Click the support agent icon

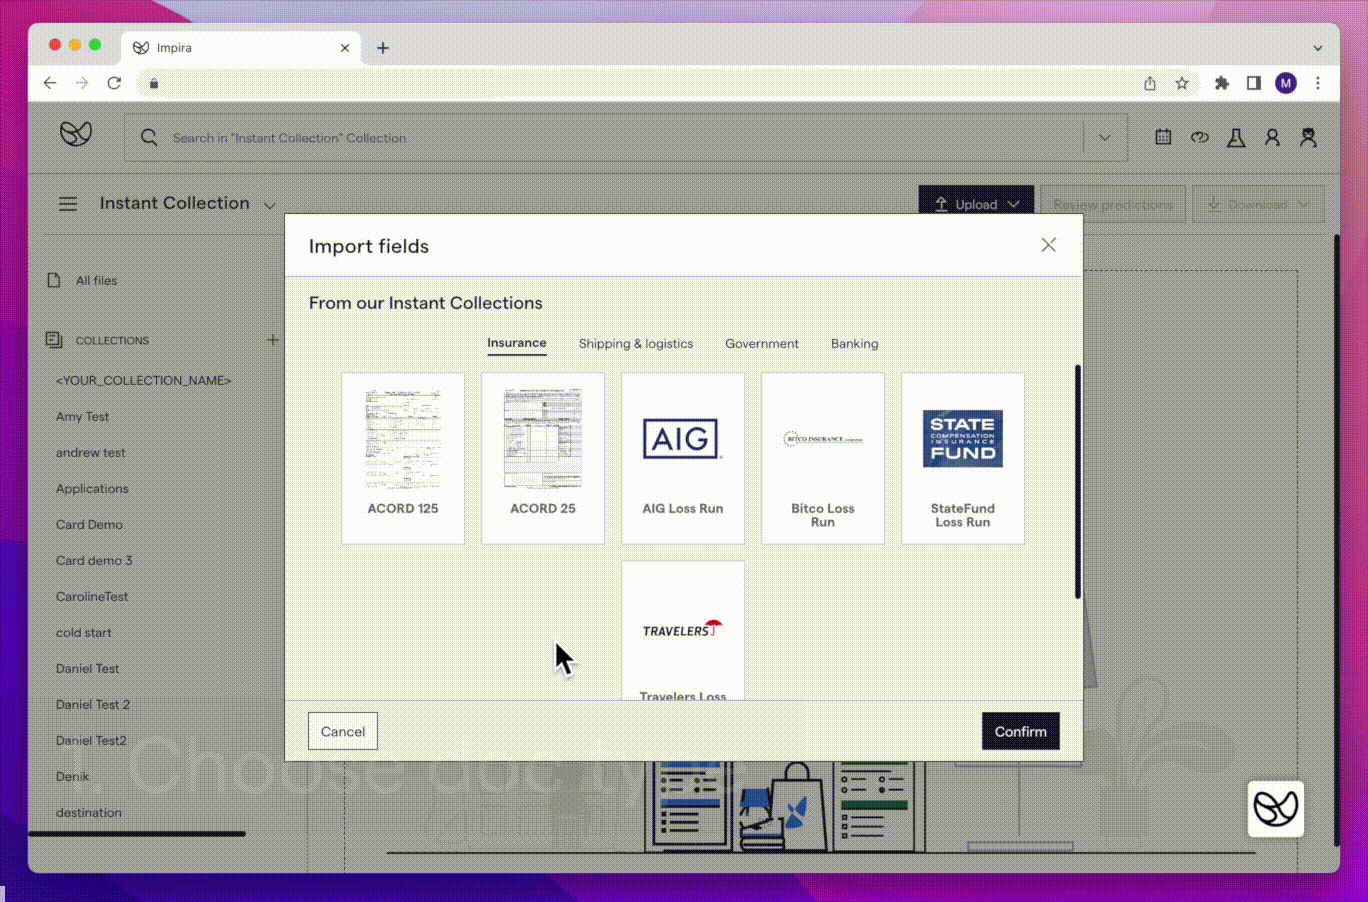point(1308,138)
